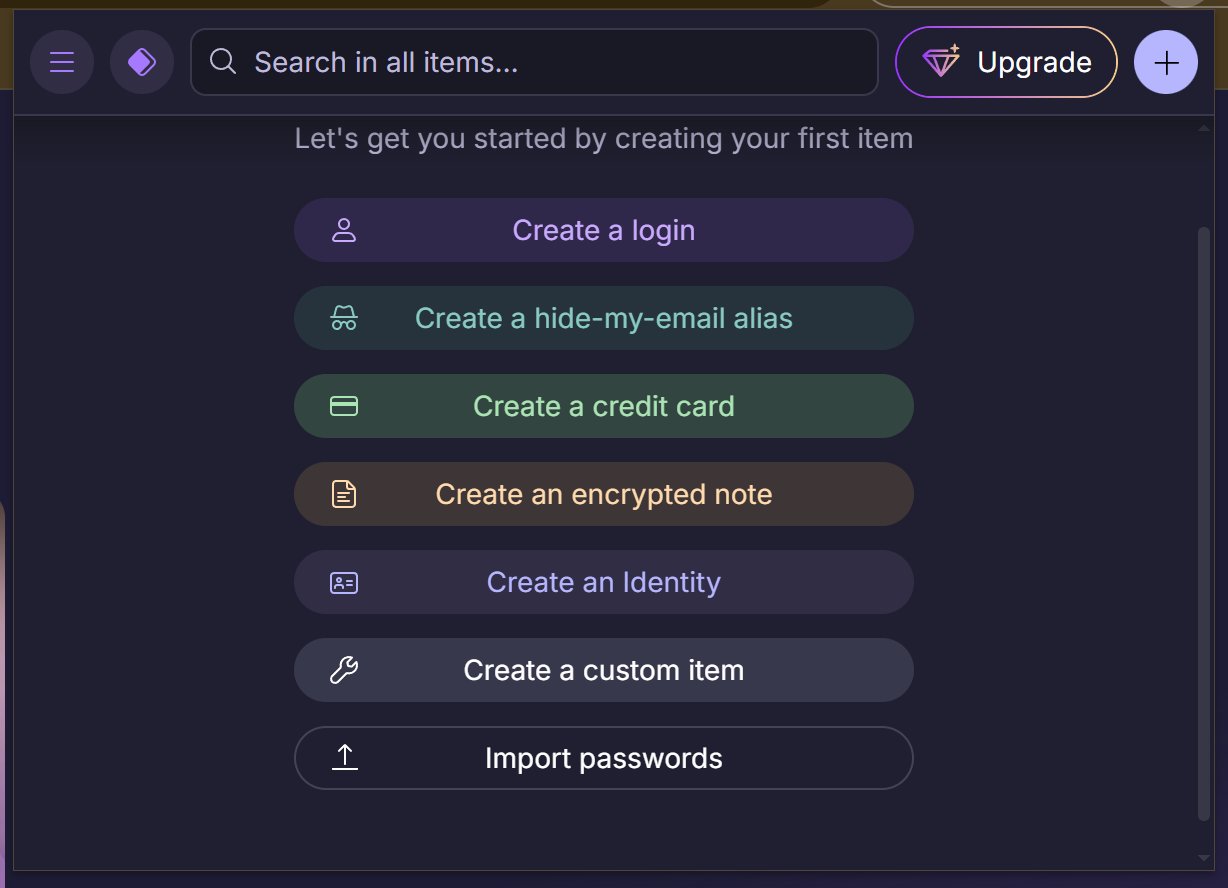
Task: Click the identity card icon
Action: coord(344,582)
